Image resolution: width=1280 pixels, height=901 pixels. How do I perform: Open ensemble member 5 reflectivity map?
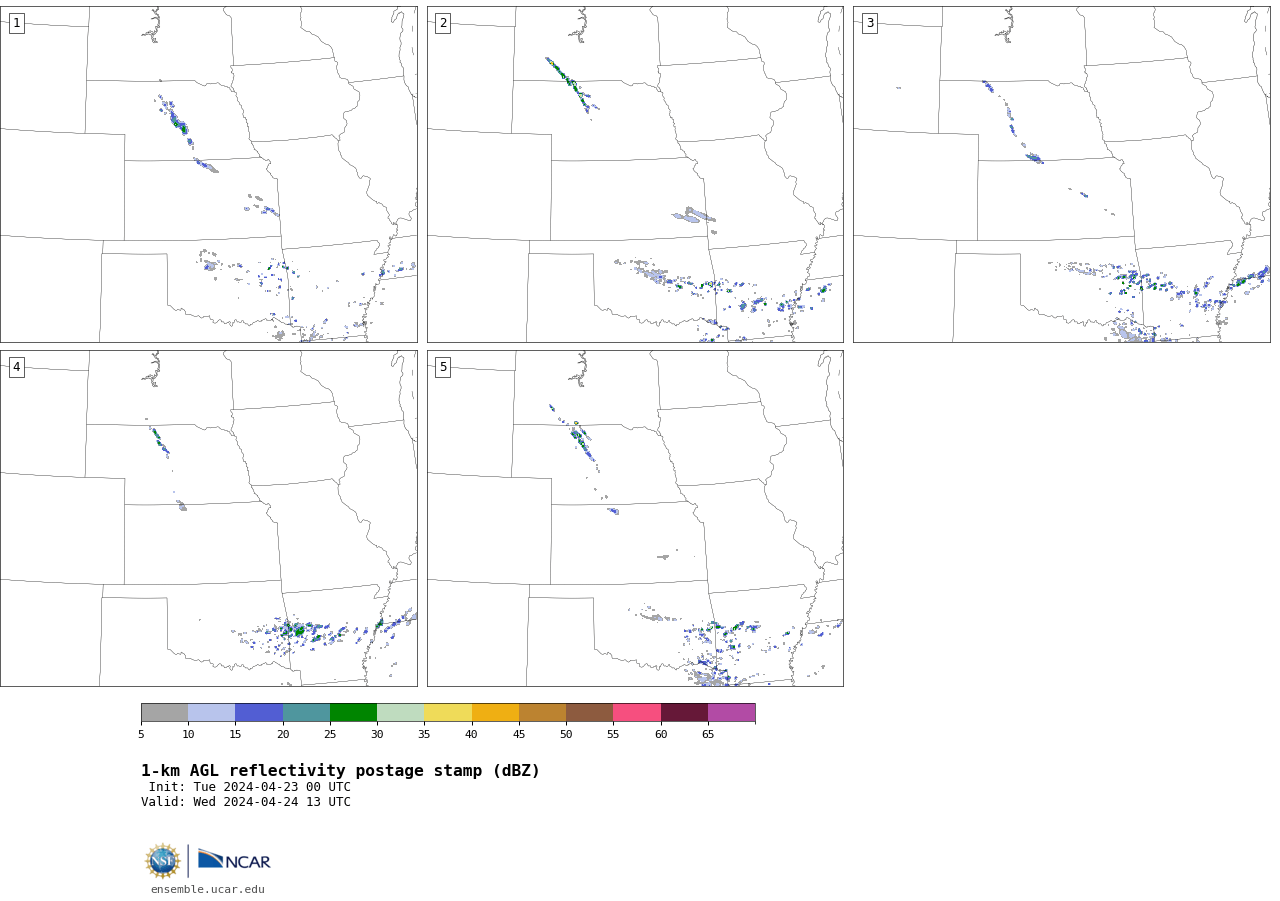tap(635, 518)
